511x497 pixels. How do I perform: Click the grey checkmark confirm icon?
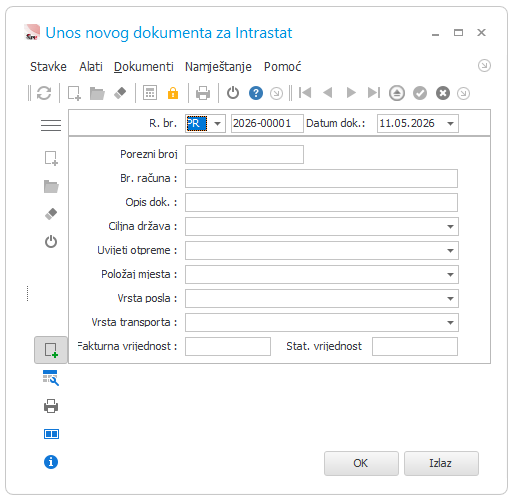[420, 93]
